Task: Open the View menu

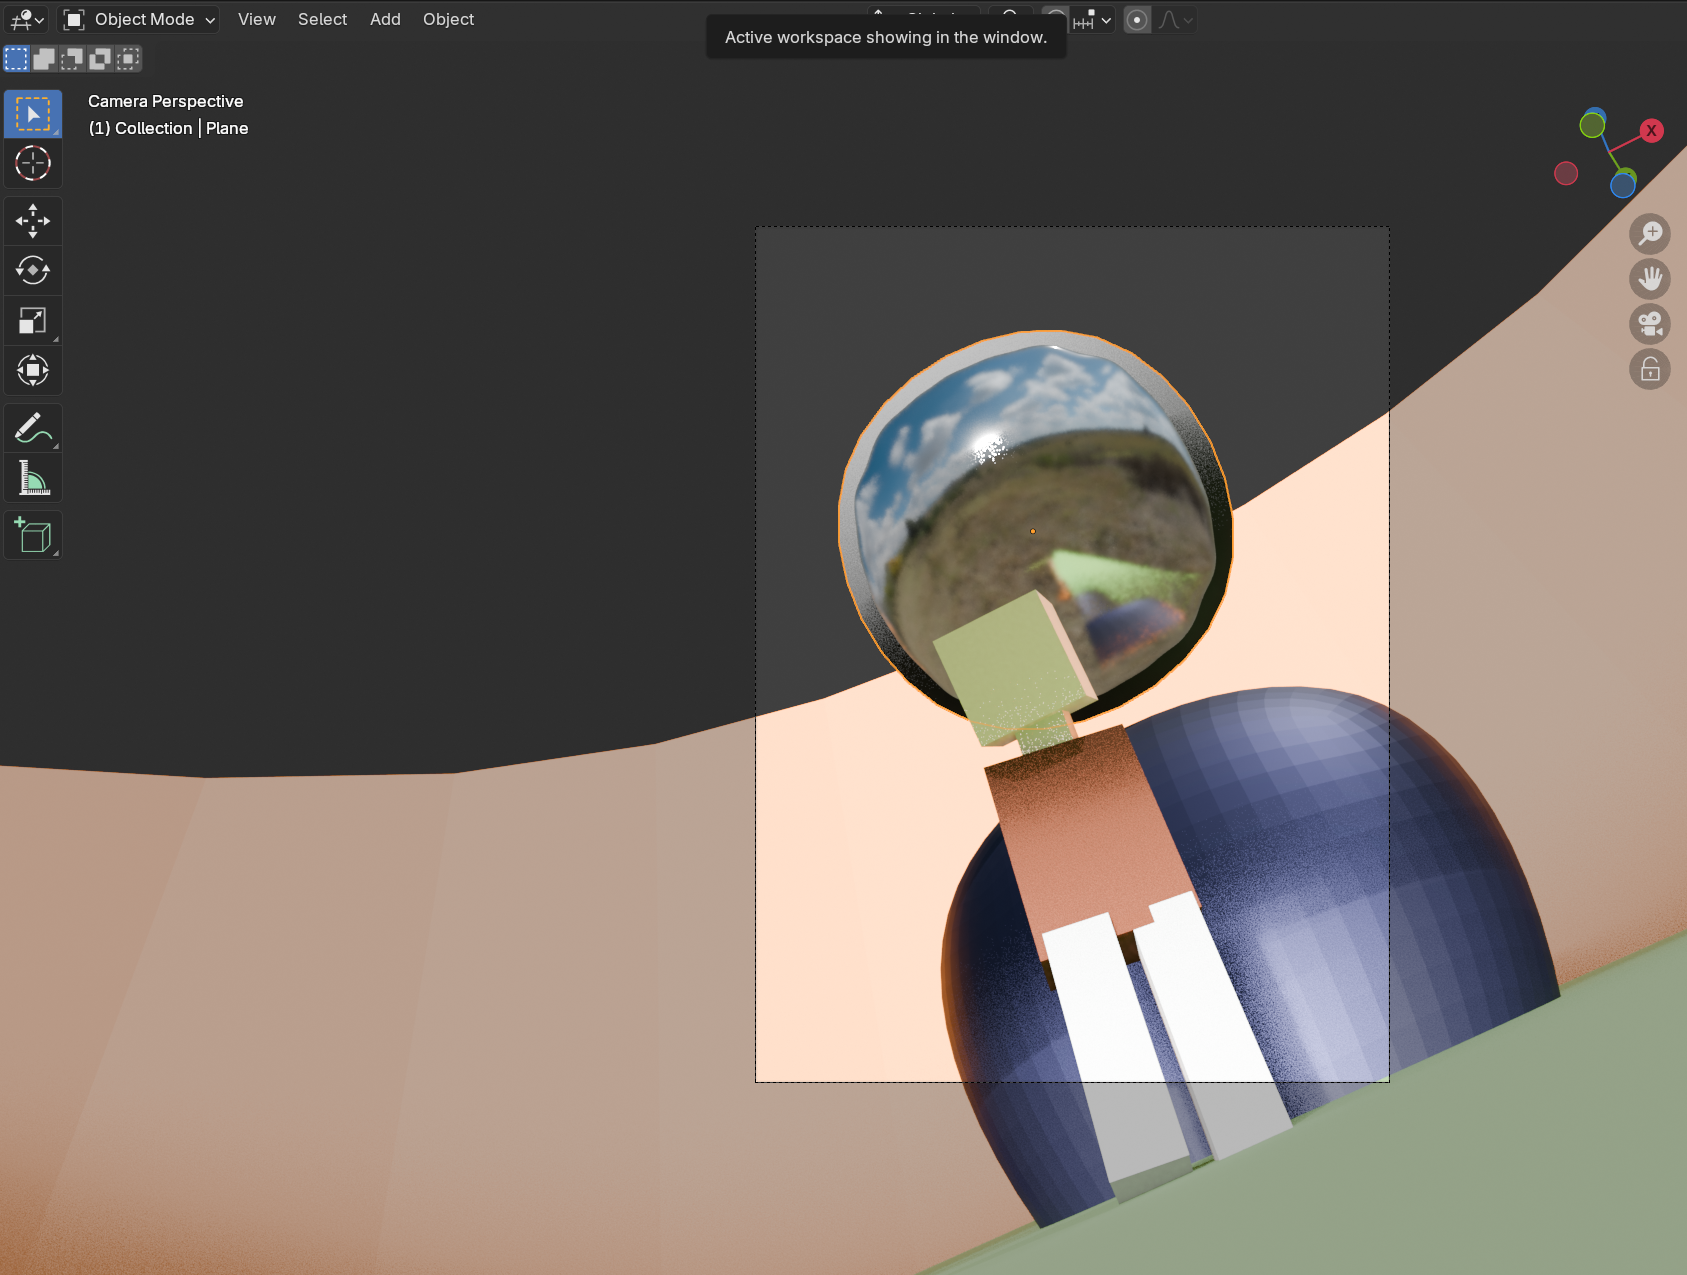Action: (256, 19)
